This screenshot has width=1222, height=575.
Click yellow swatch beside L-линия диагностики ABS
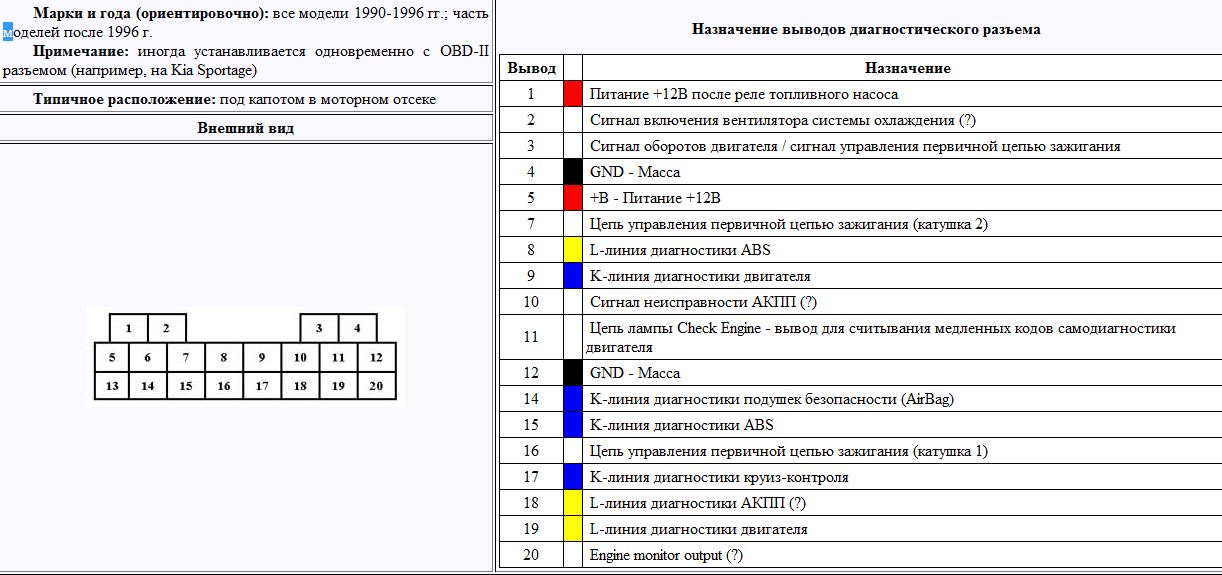point(573,250)
